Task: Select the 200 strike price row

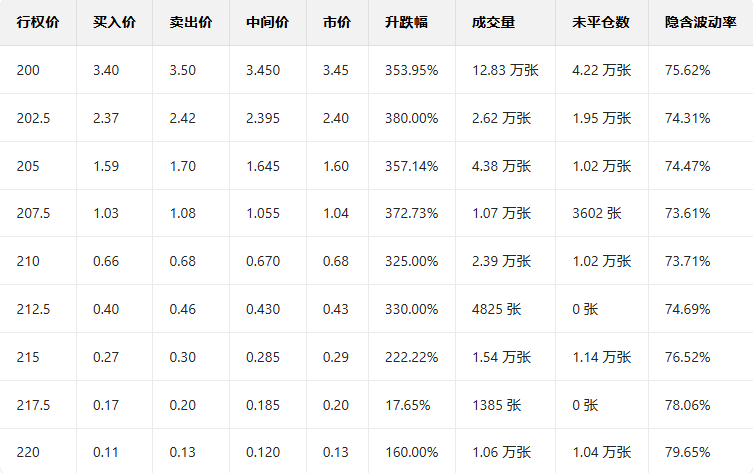Action: (x=29, y=70)
